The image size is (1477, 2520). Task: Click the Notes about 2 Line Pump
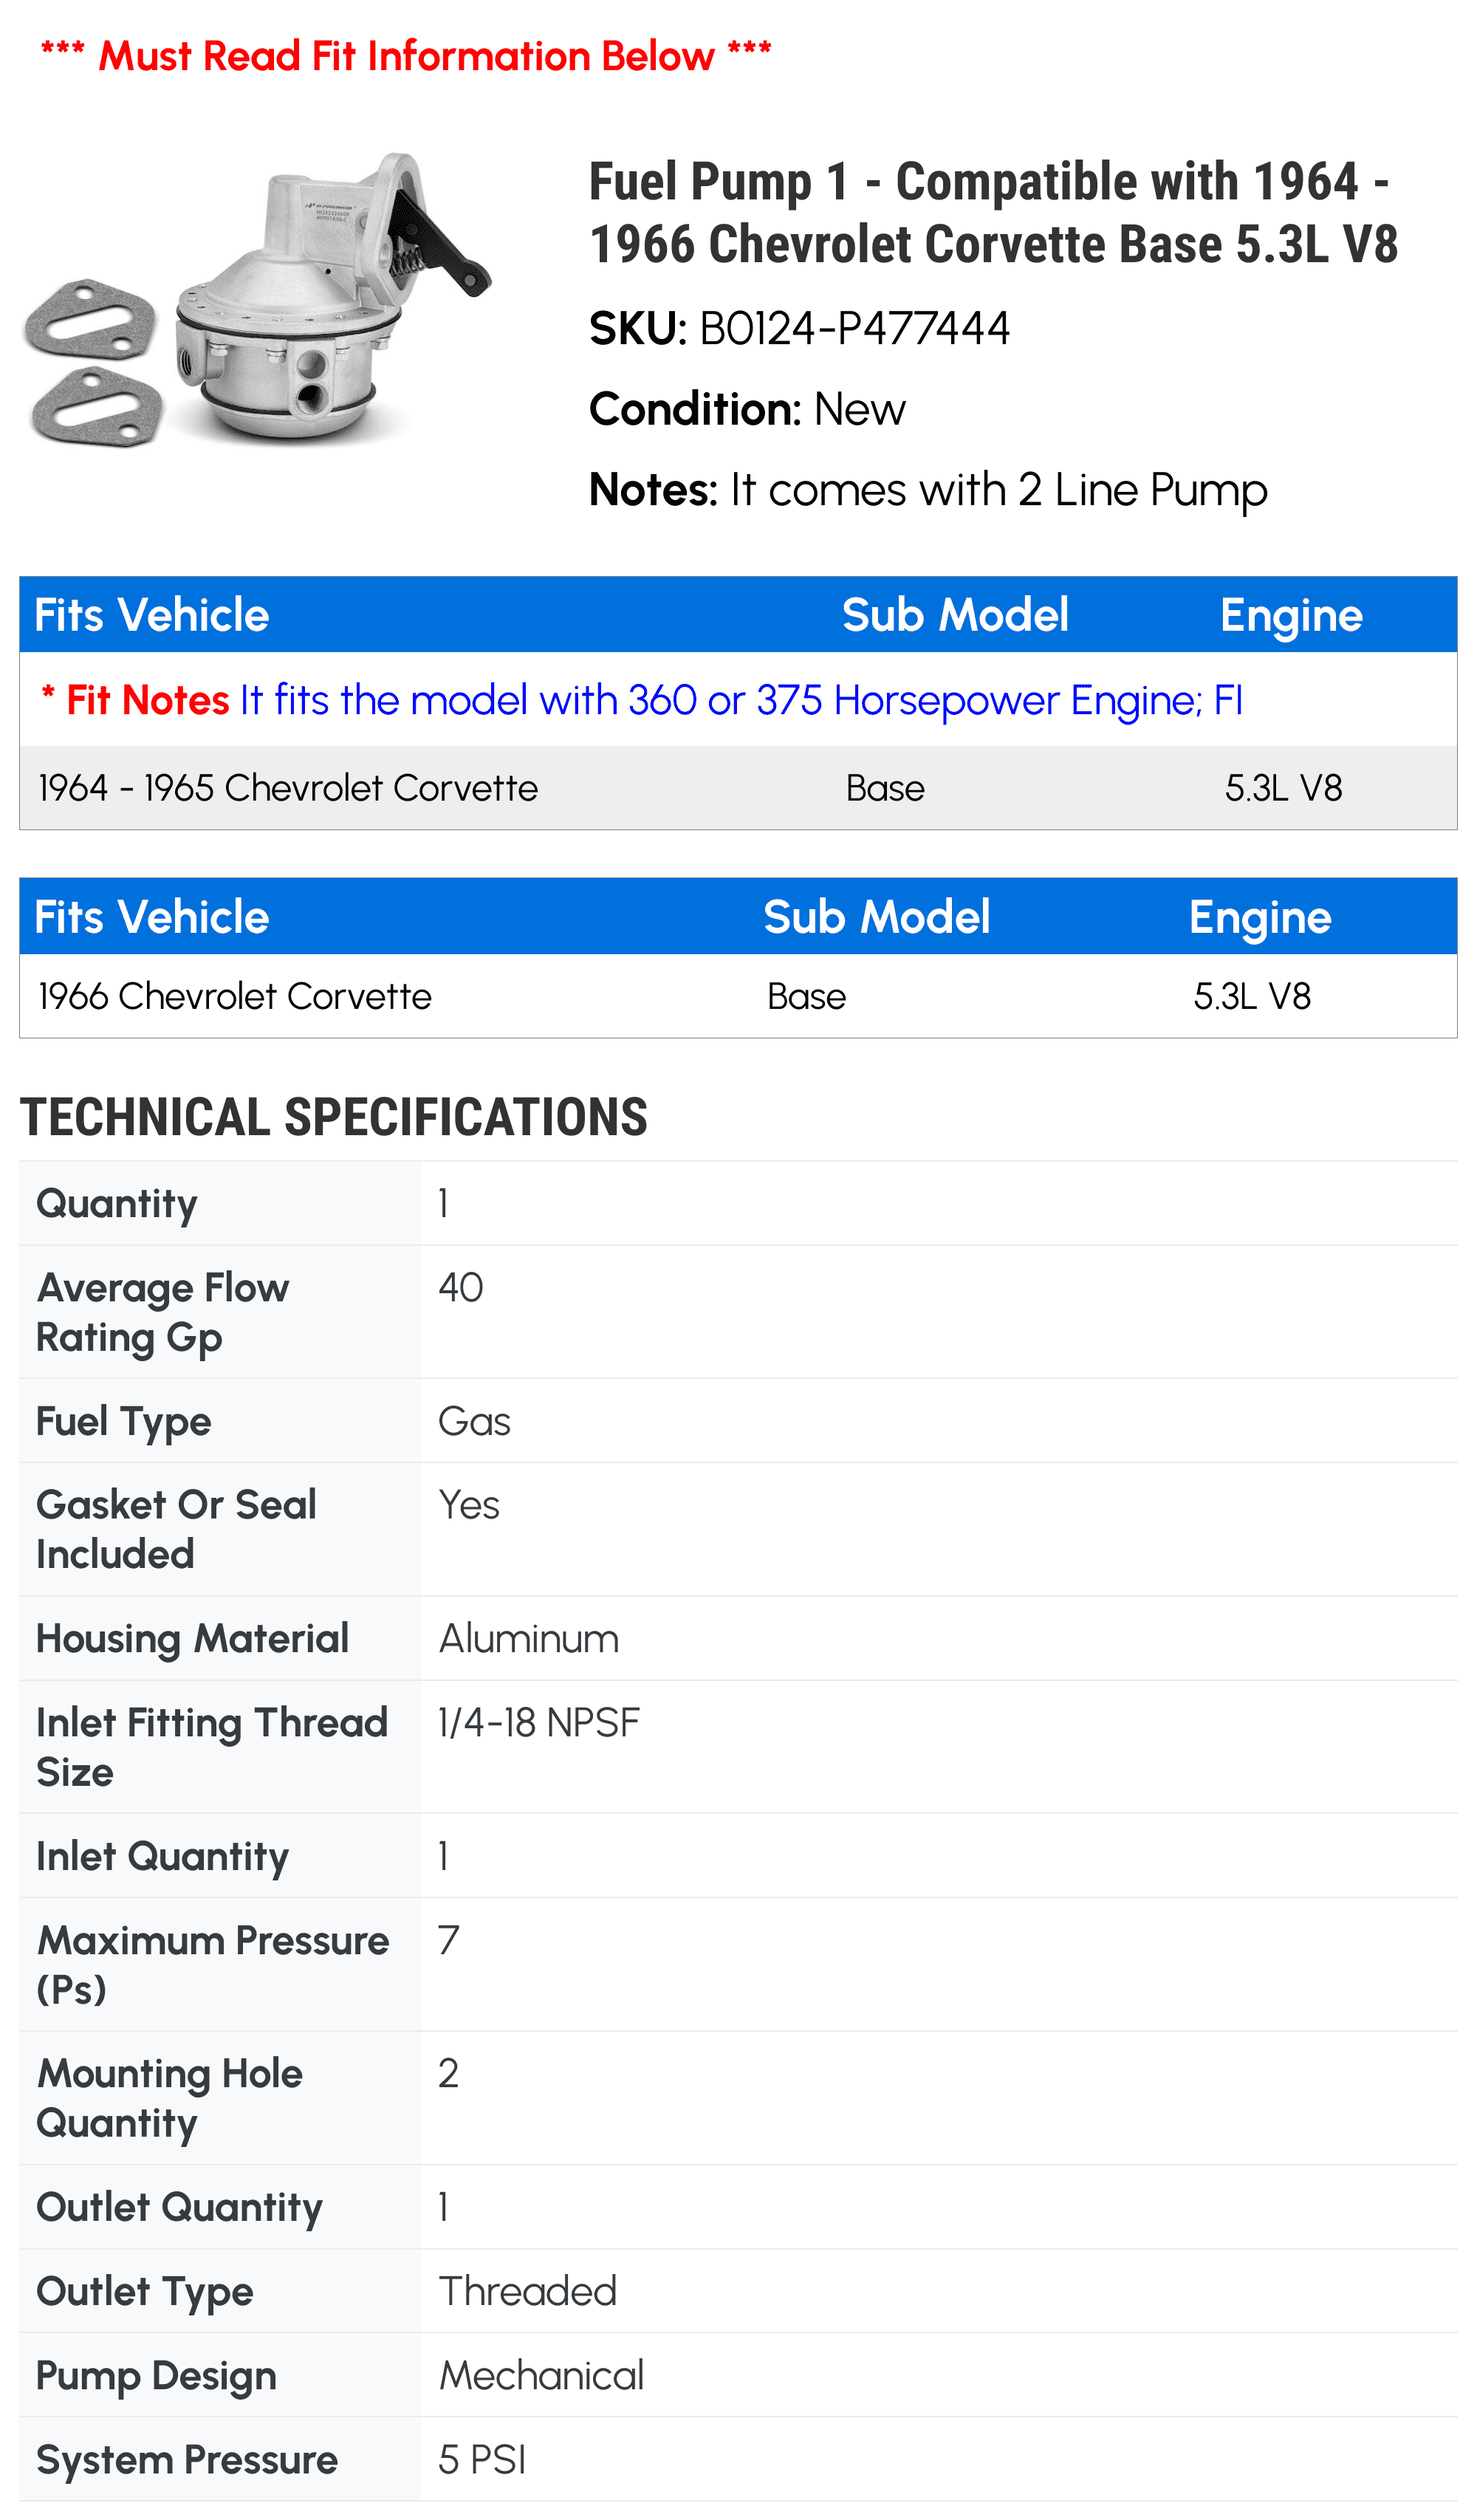pos(928,490)
